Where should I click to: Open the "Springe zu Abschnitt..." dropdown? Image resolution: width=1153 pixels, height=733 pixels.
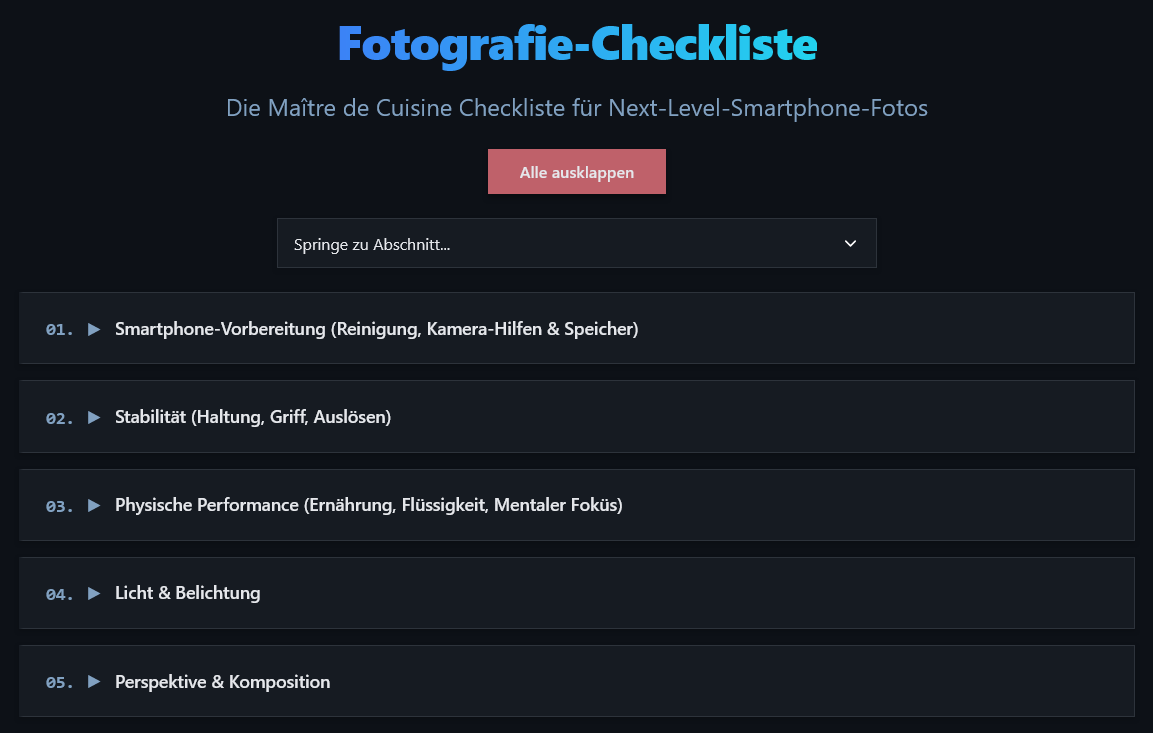point(577,243)
